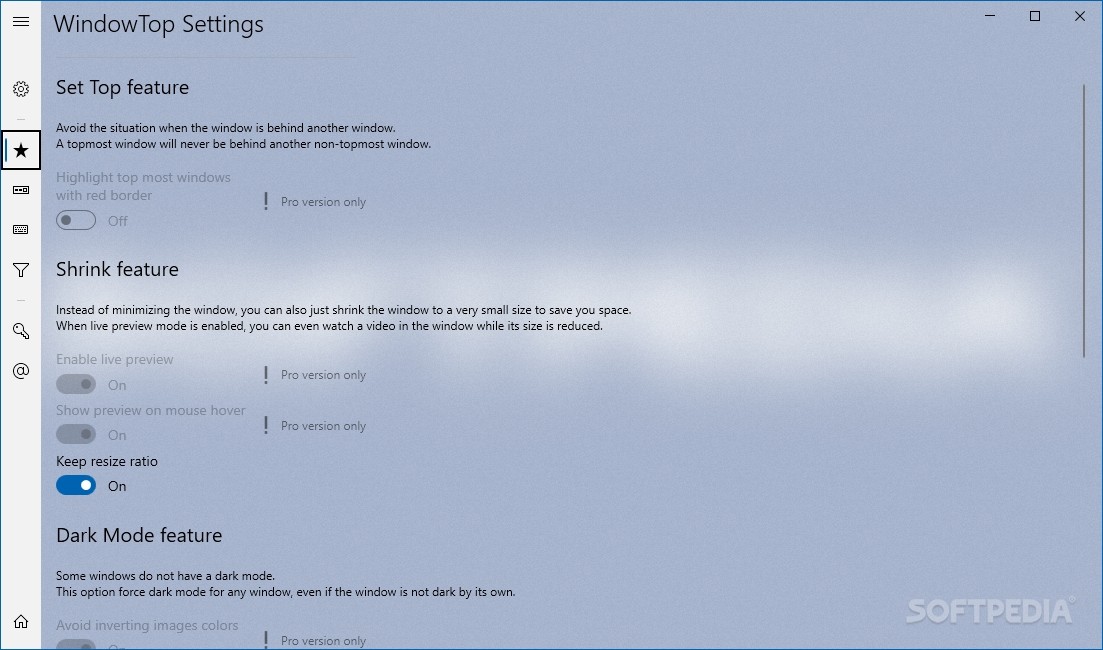Open the hamburger navigation menu
This screenshot has width=1103, height=650.
tap(21, 21)
